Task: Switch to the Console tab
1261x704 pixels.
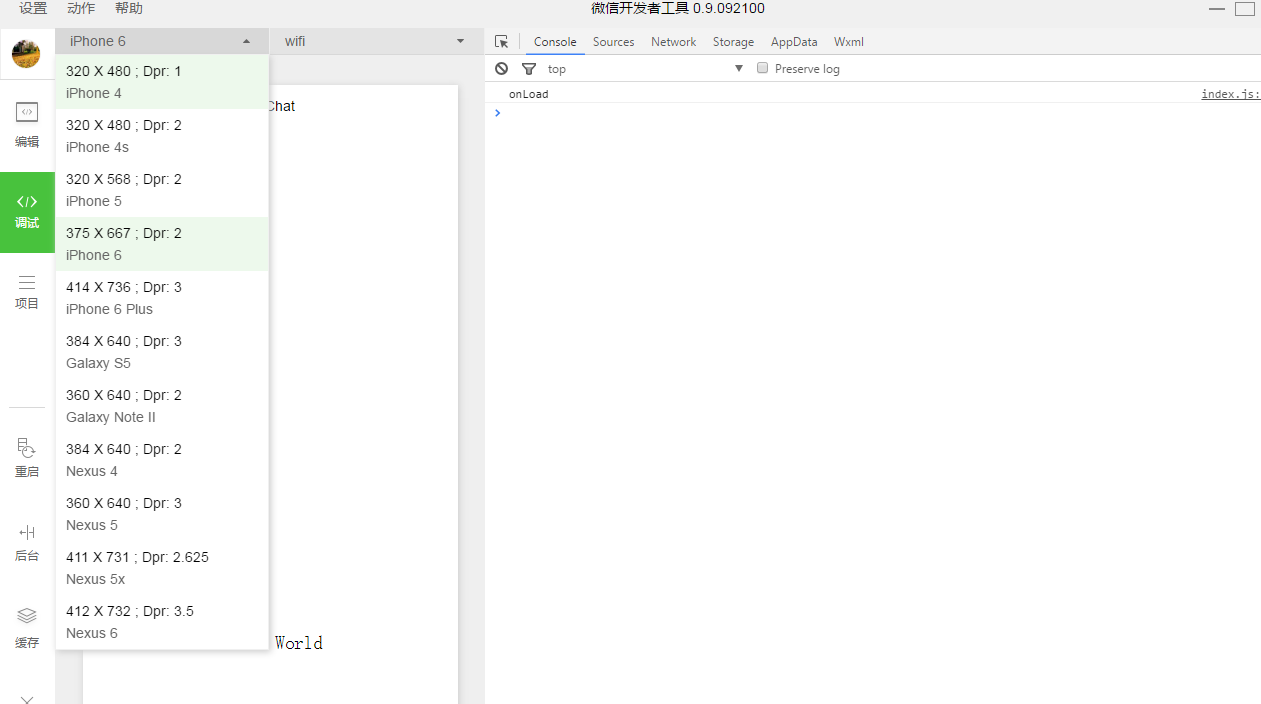Action: tap(555, 42)
